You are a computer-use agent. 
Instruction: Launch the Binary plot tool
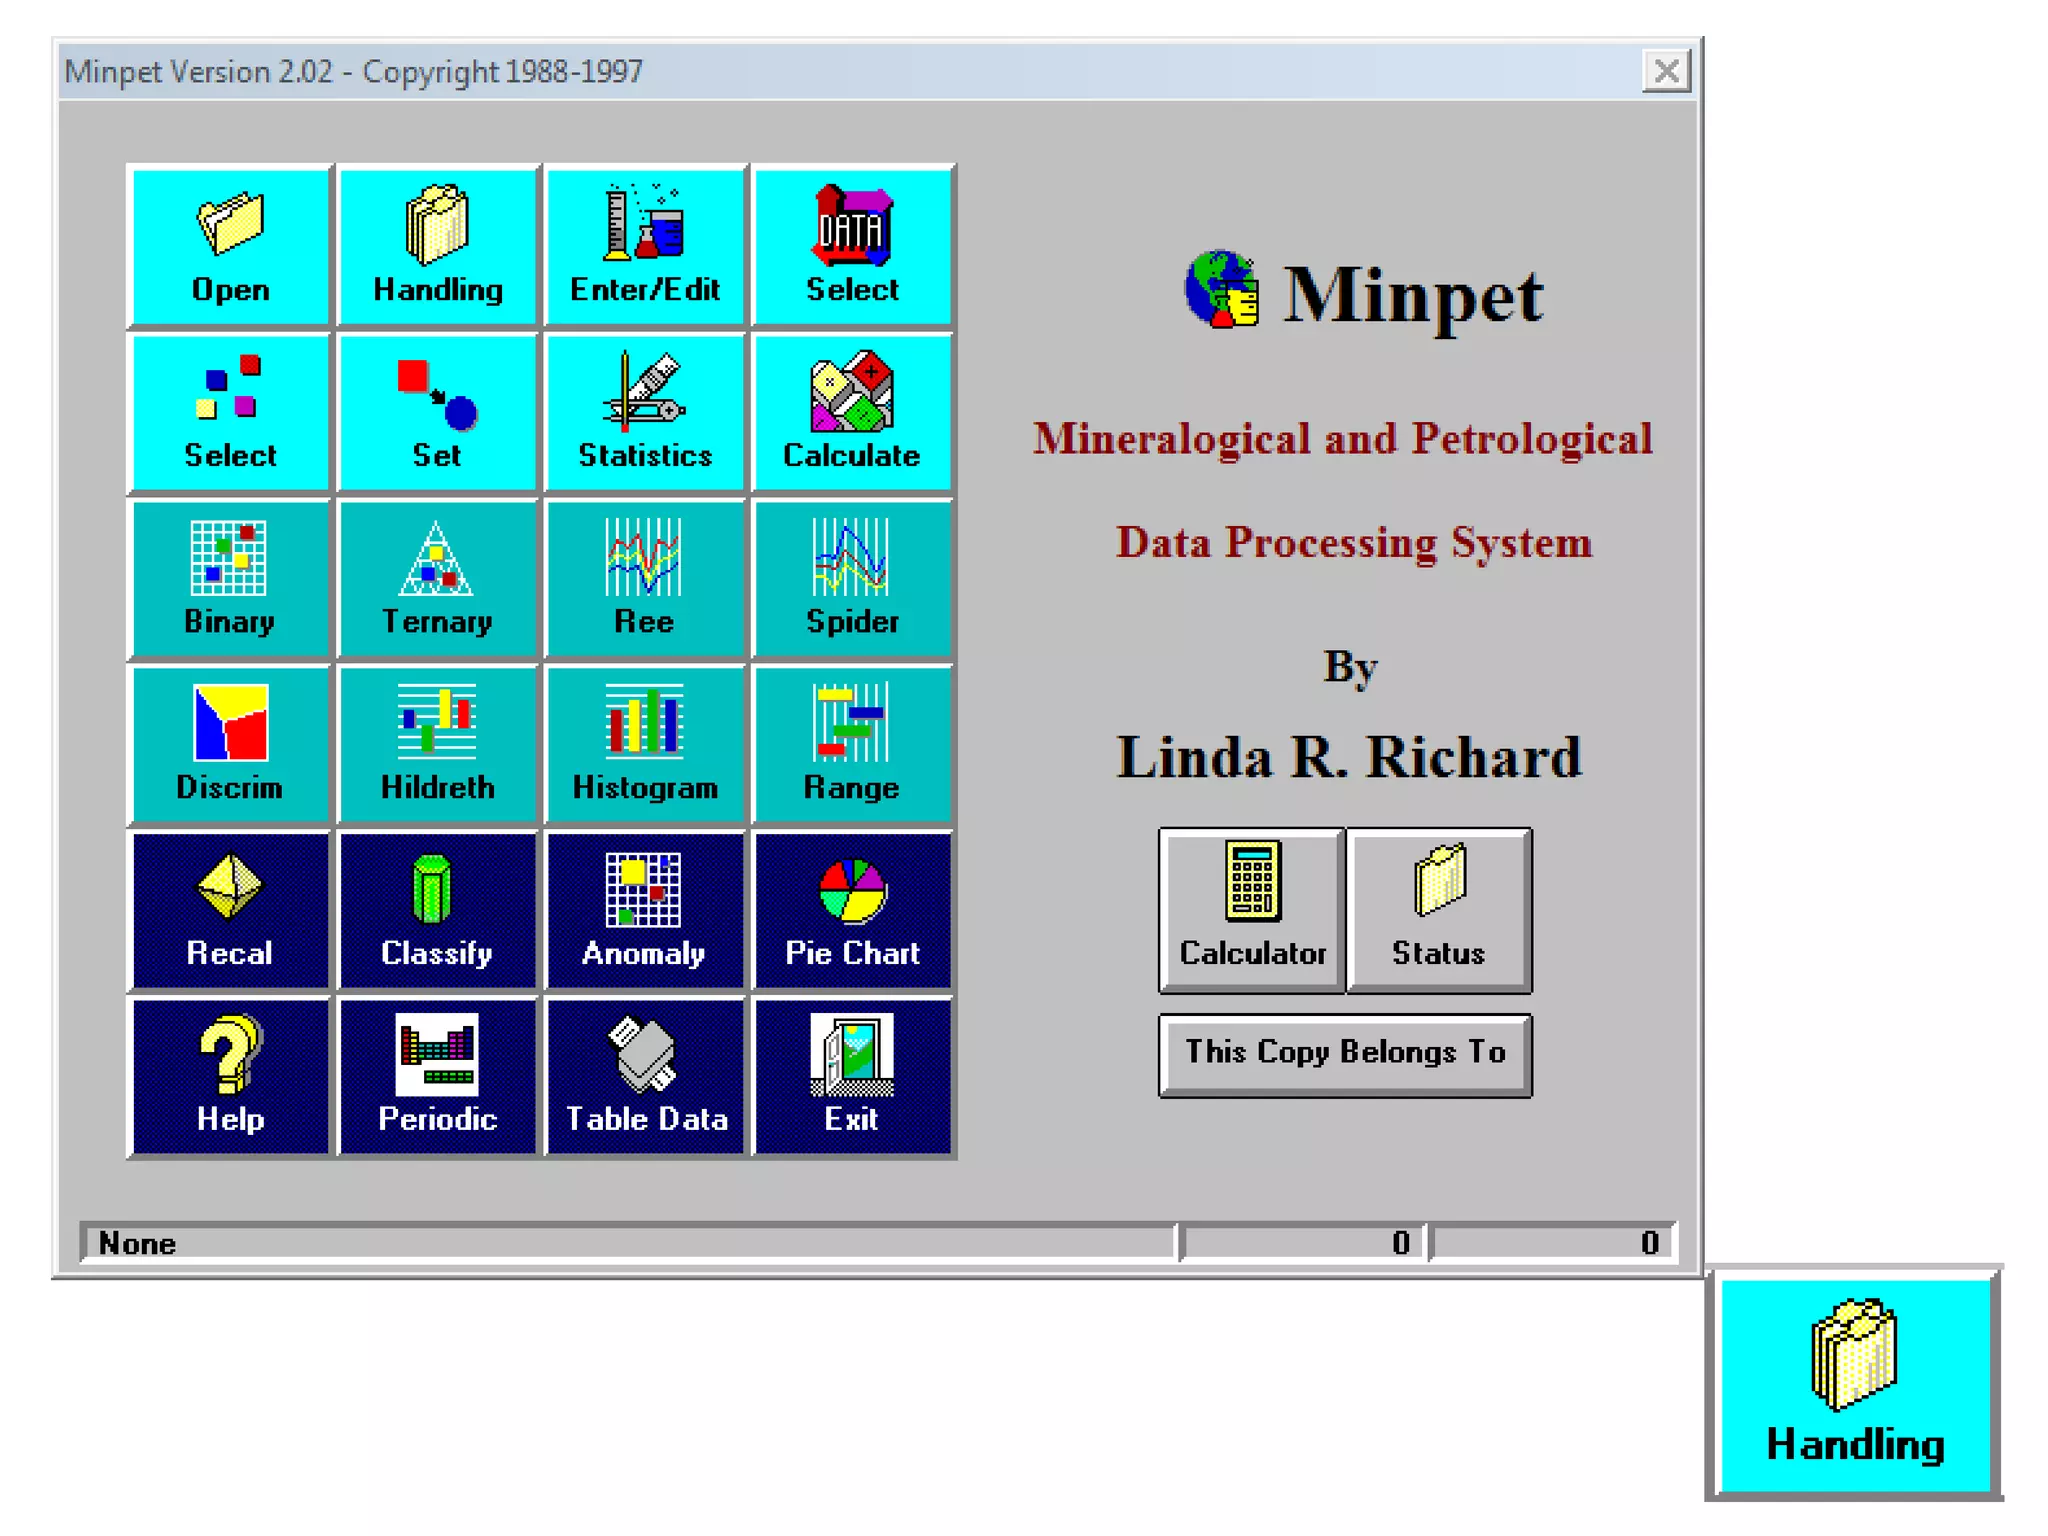(x=230, y=579)
